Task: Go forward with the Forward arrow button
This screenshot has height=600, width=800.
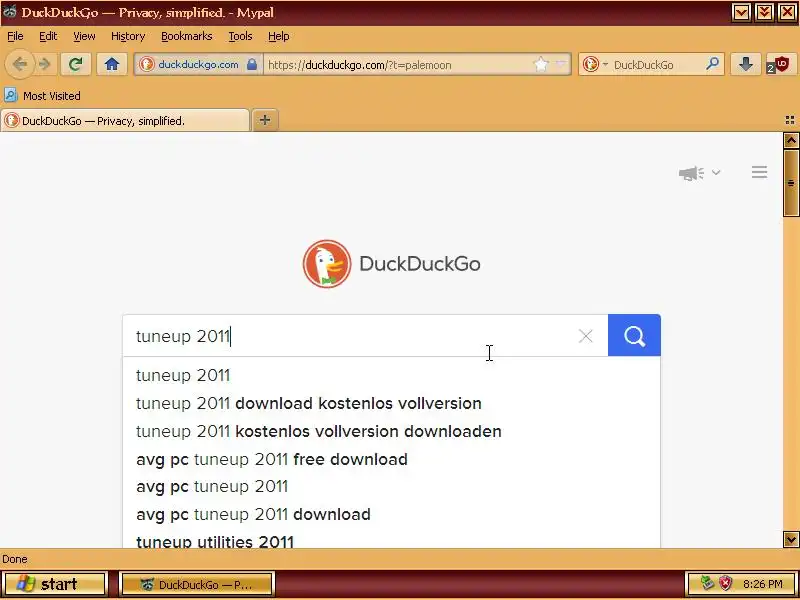Action: [45, 64]
